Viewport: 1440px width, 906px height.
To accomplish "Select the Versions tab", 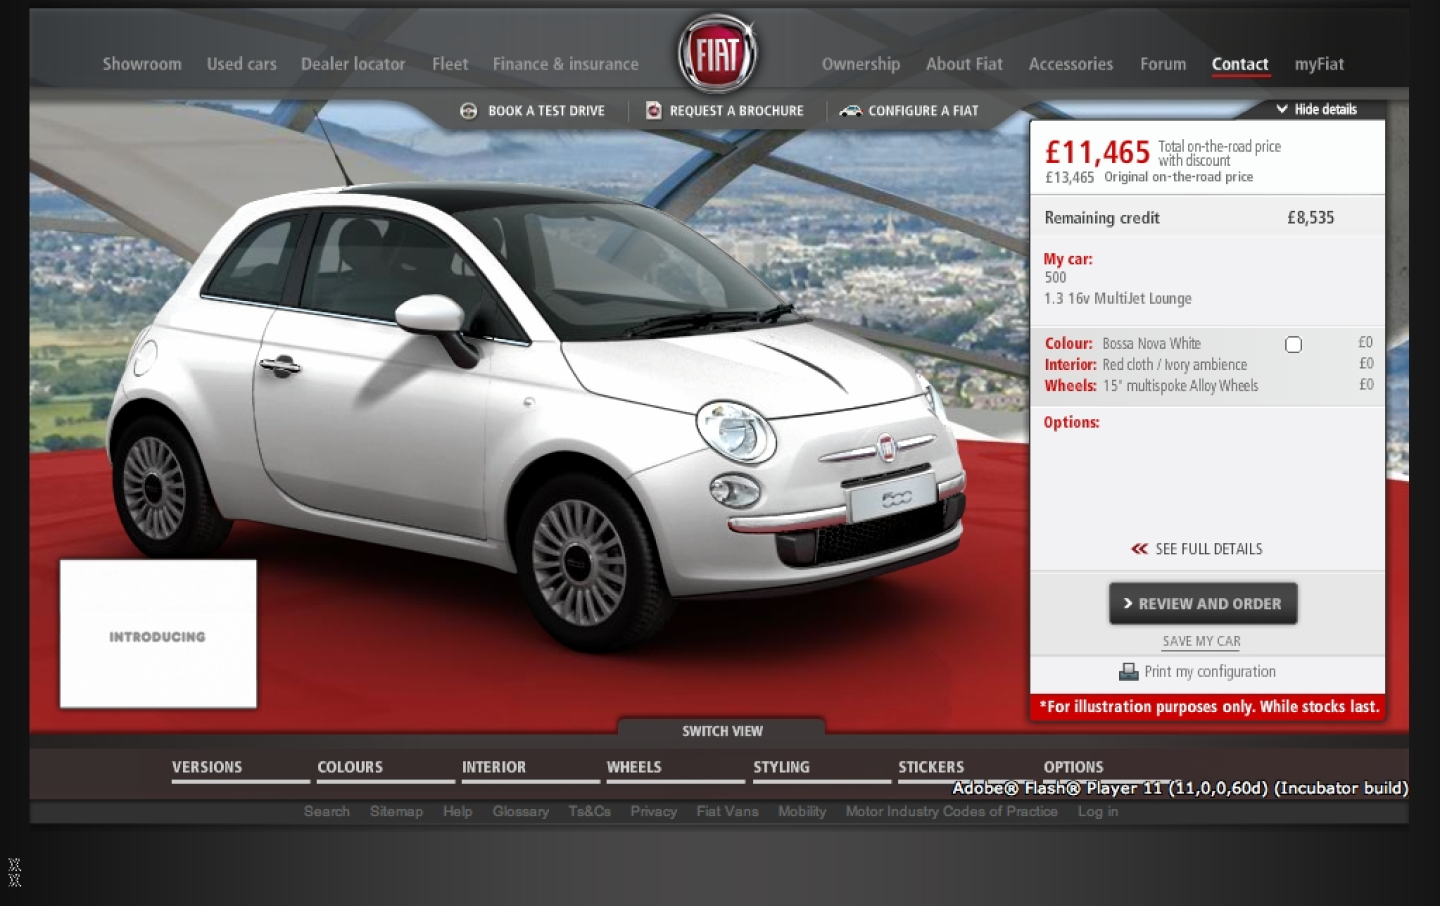I will (207, 767).
